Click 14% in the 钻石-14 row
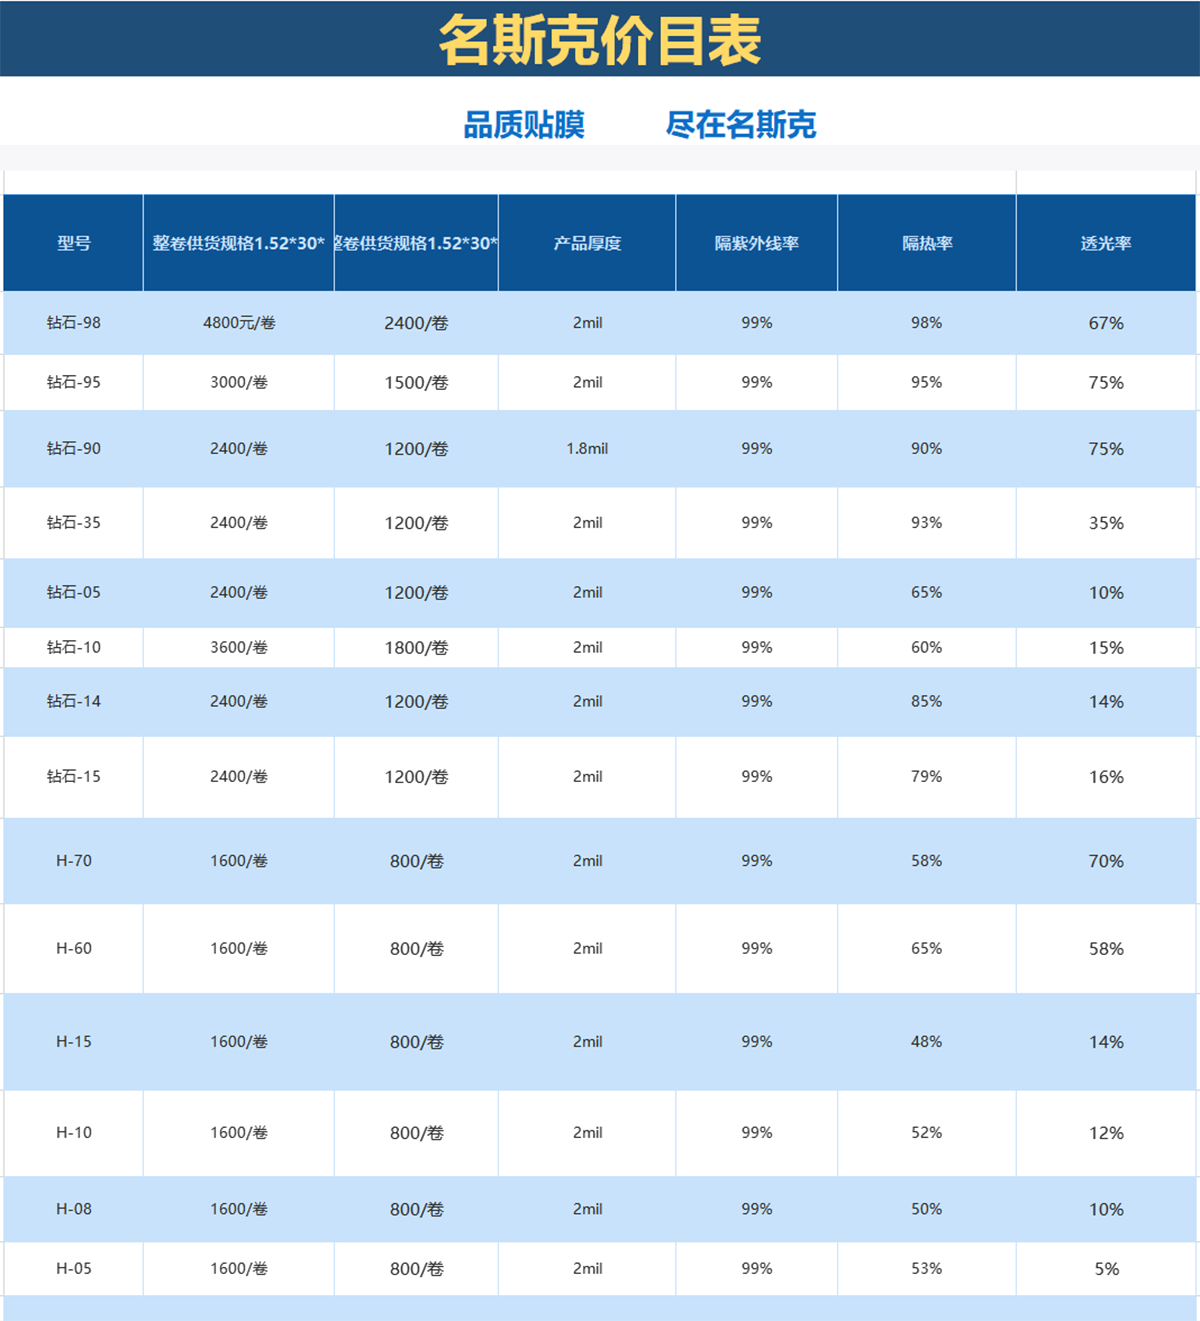 pyautogui.click(x=1106, y=702)
